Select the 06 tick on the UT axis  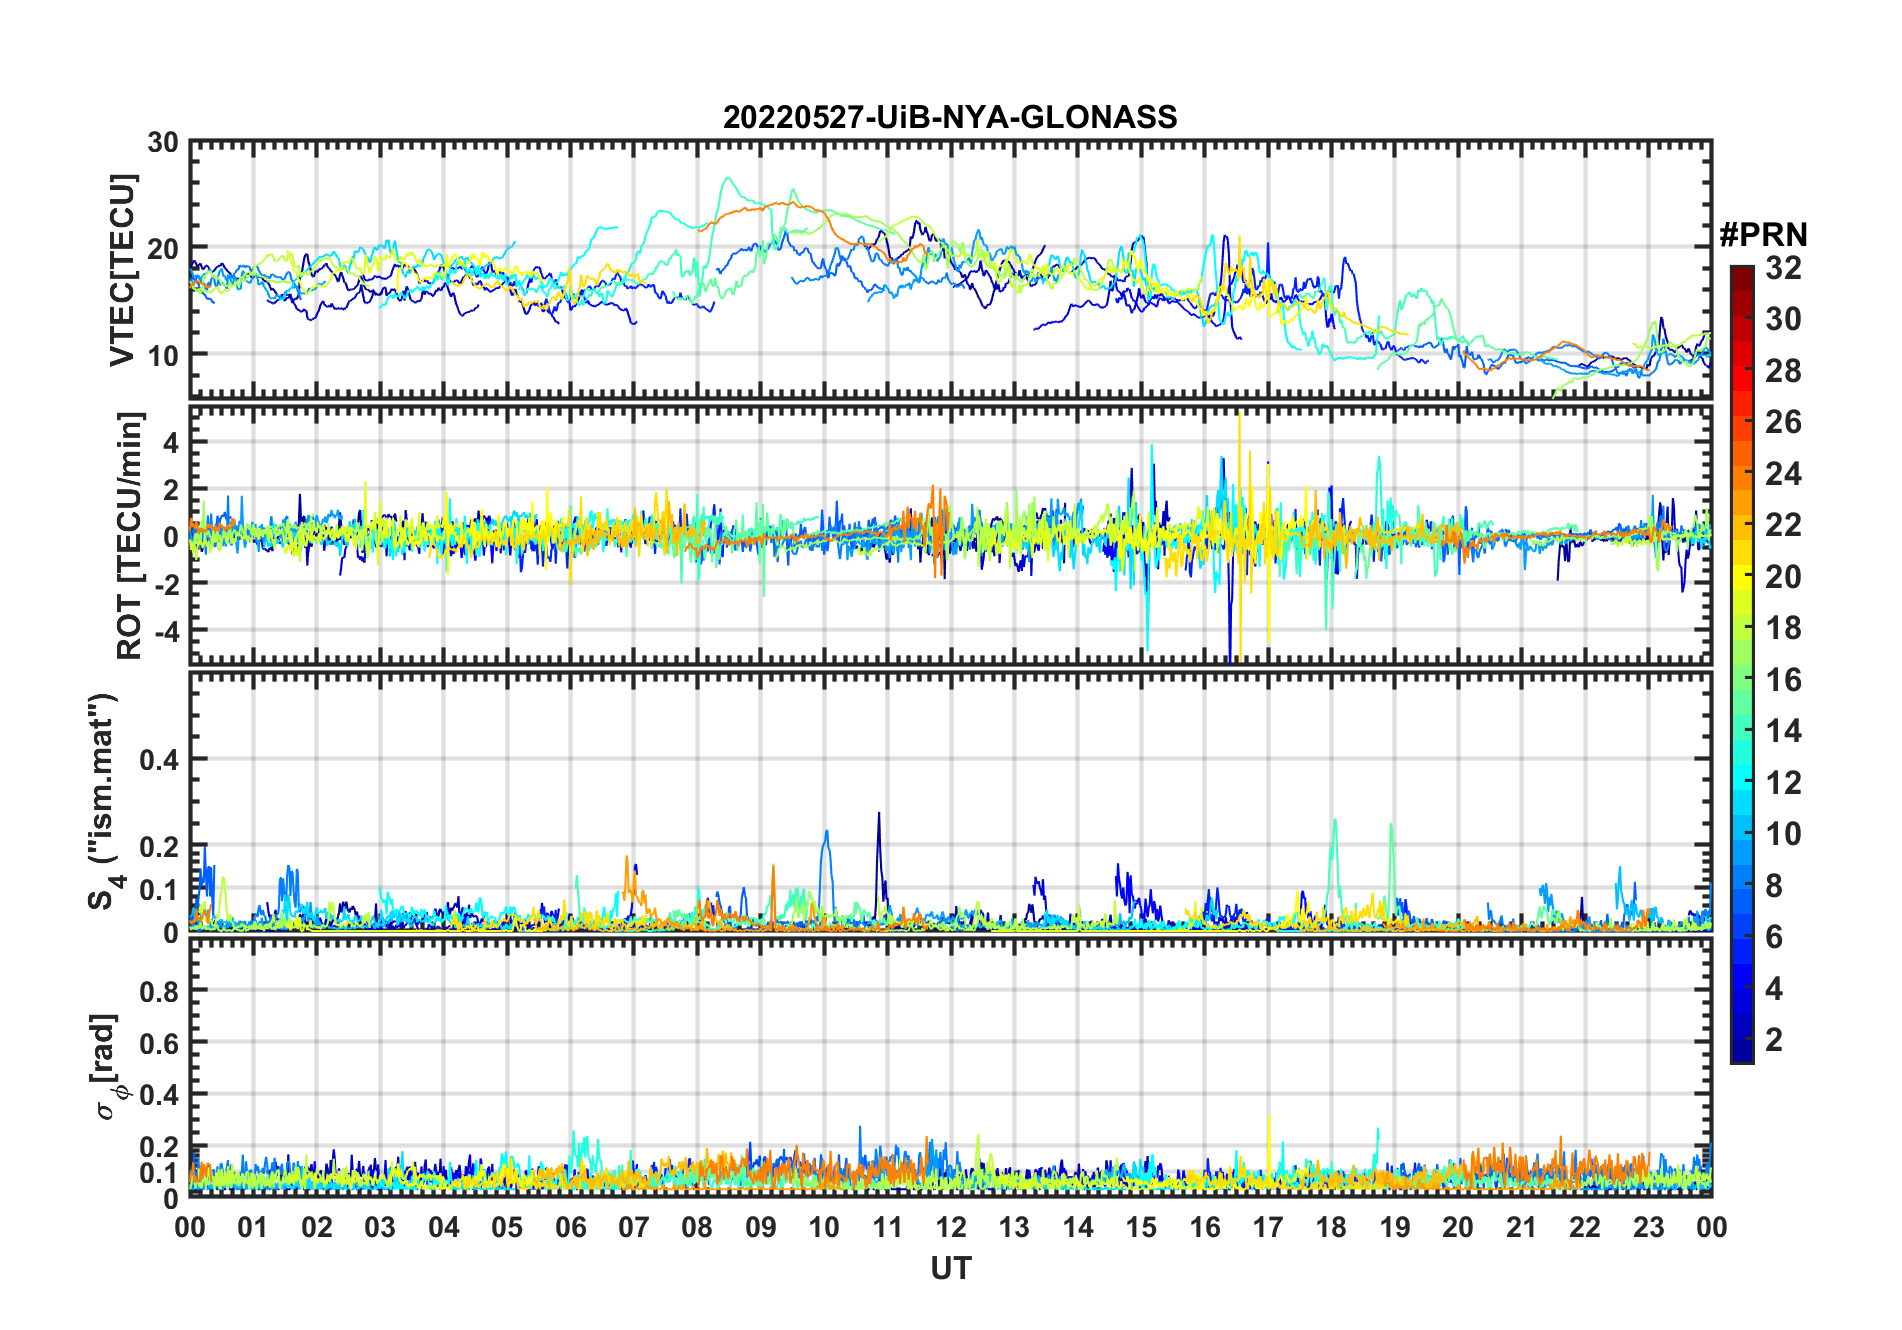pos(571,1228)
